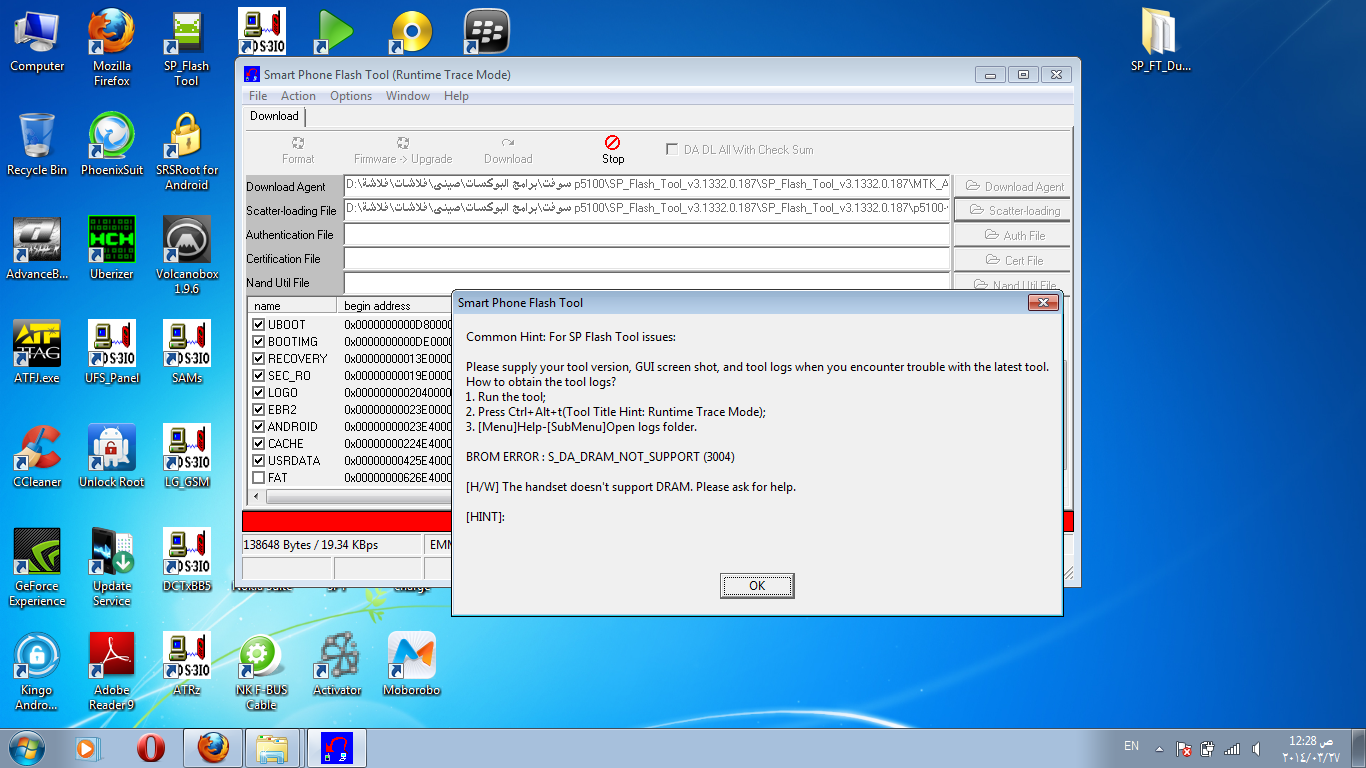The image size is (1366, 768).
Task: Open the File menu
Action: click(x=258, y=96)
